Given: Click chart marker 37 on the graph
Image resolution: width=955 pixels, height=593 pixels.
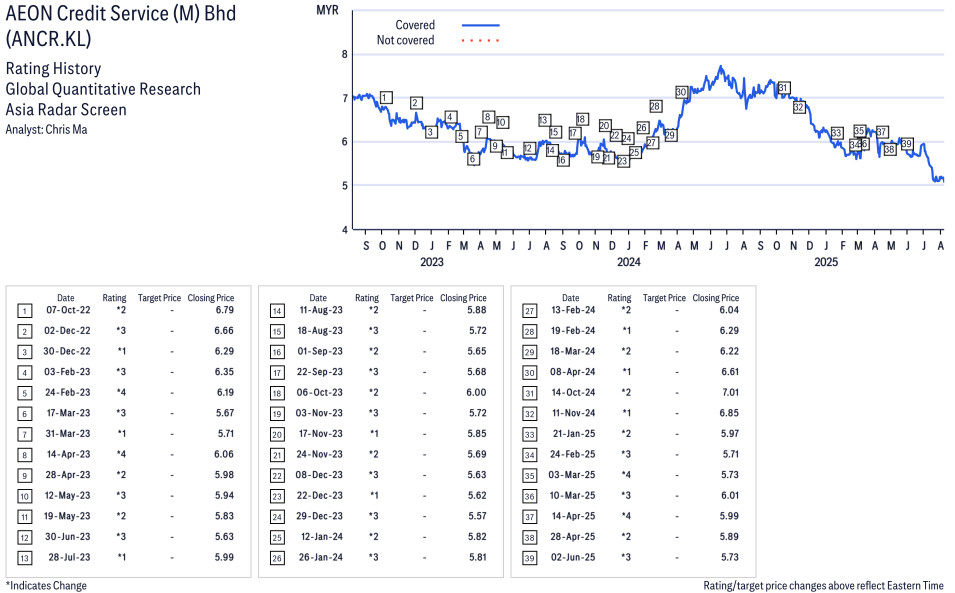Looking at the screenshot, I should point(881,132).
